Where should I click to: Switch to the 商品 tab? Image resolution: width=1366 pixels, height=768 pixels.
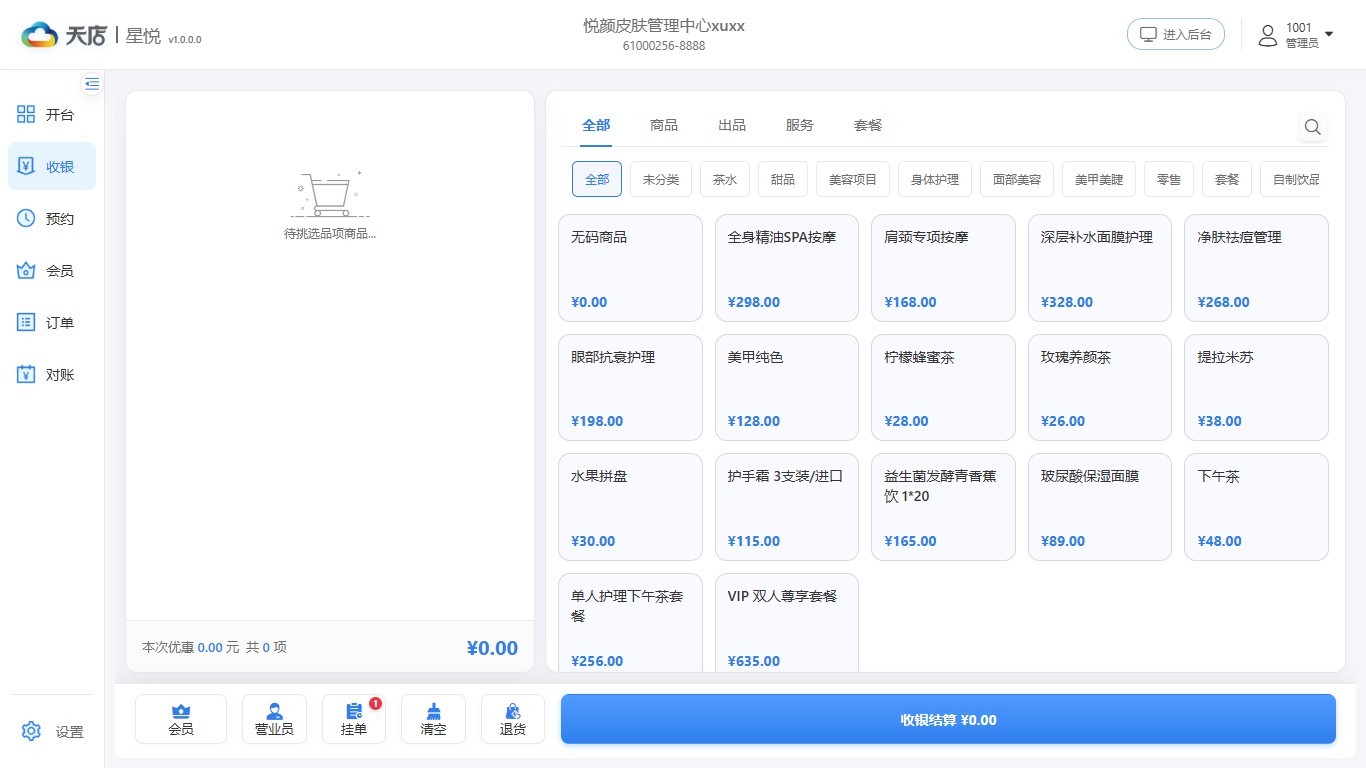[664, 125]
